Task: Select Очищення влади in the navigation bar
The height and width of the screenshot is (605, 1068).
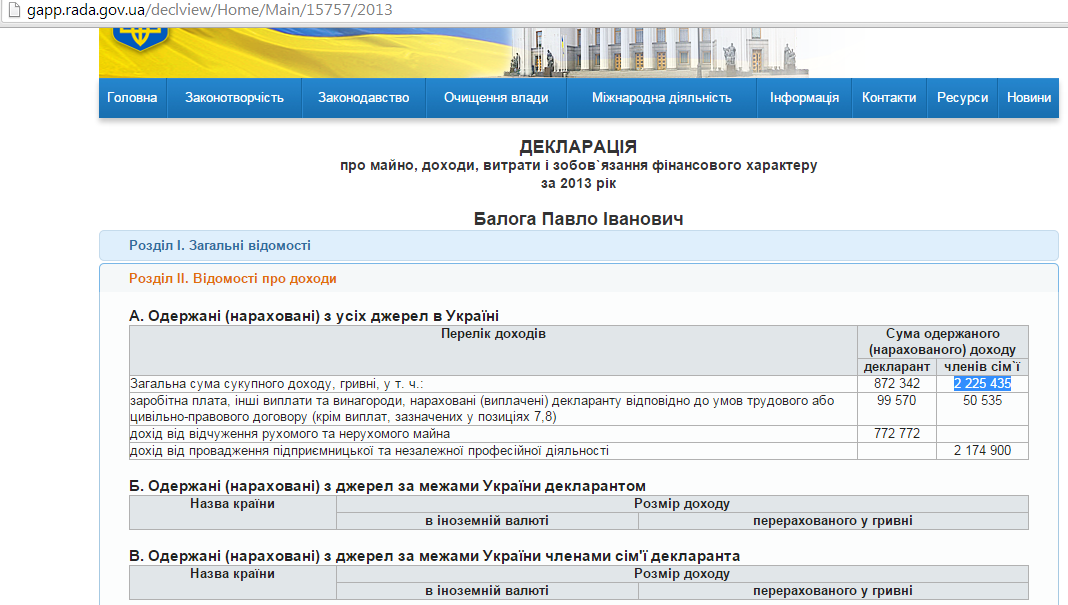Action: [x=496, y=98]
